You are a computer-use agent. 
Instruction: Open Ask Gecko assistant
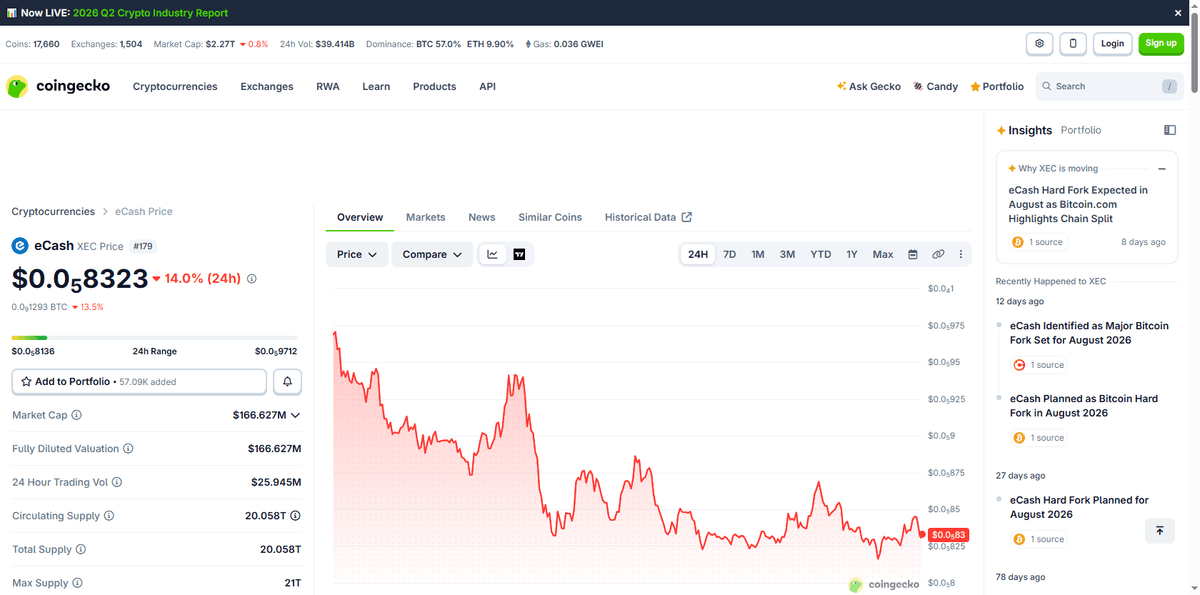click(x=869, y=86)
